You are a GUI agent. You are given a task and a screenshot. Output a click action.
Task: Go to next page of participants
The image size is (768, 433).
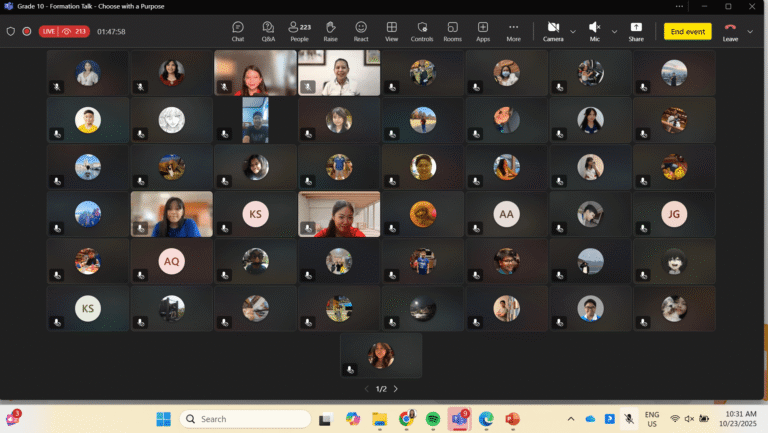pyautogui.click(x=396, y=389)
